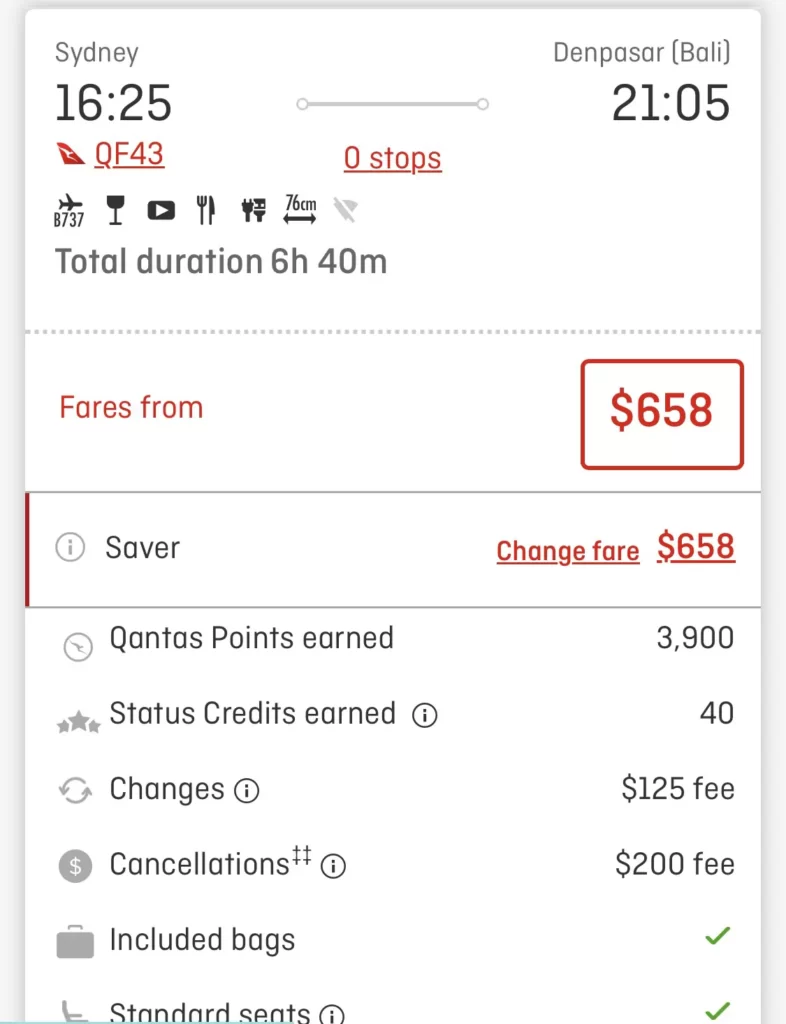The width and height of the screenshot is (786, 1024).
Task: Click the power outlet icon
Action: tap(254, 210)
